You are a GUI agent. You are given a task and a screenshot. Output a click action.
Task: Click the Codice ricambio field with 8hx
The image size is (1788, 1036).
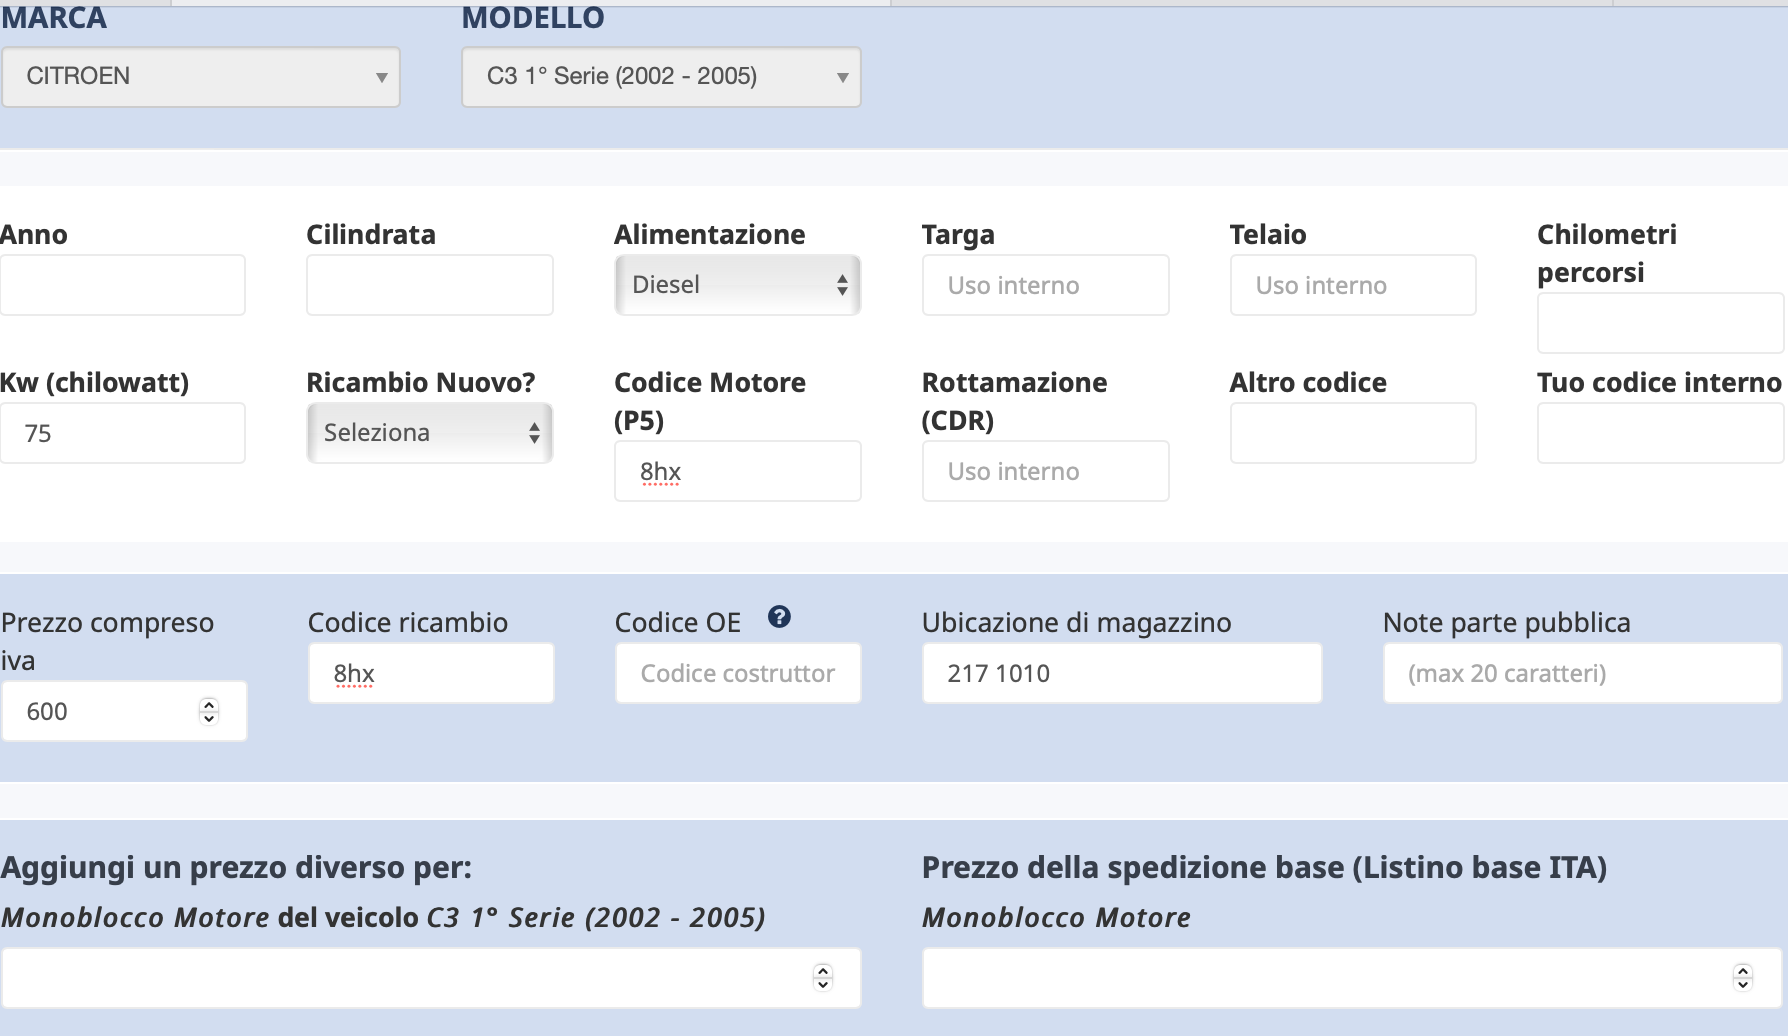(x=431, y=673)
